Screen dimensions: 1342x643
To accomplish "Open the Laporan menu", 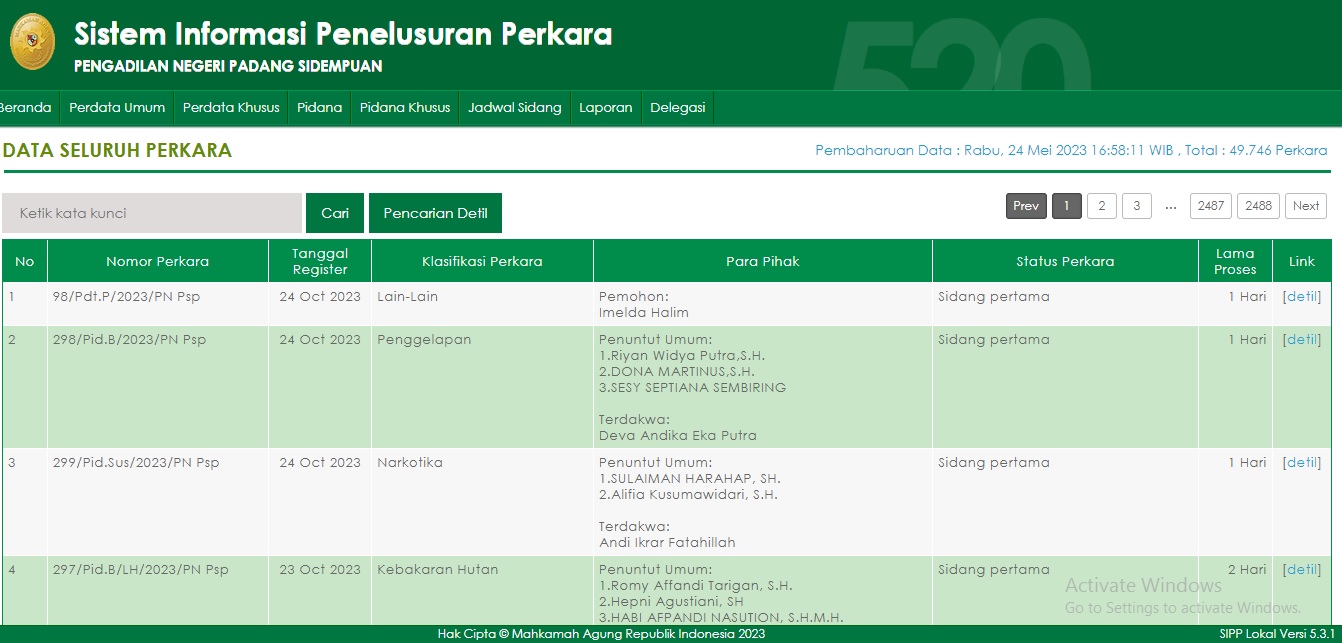I will (x=606, y=108).
